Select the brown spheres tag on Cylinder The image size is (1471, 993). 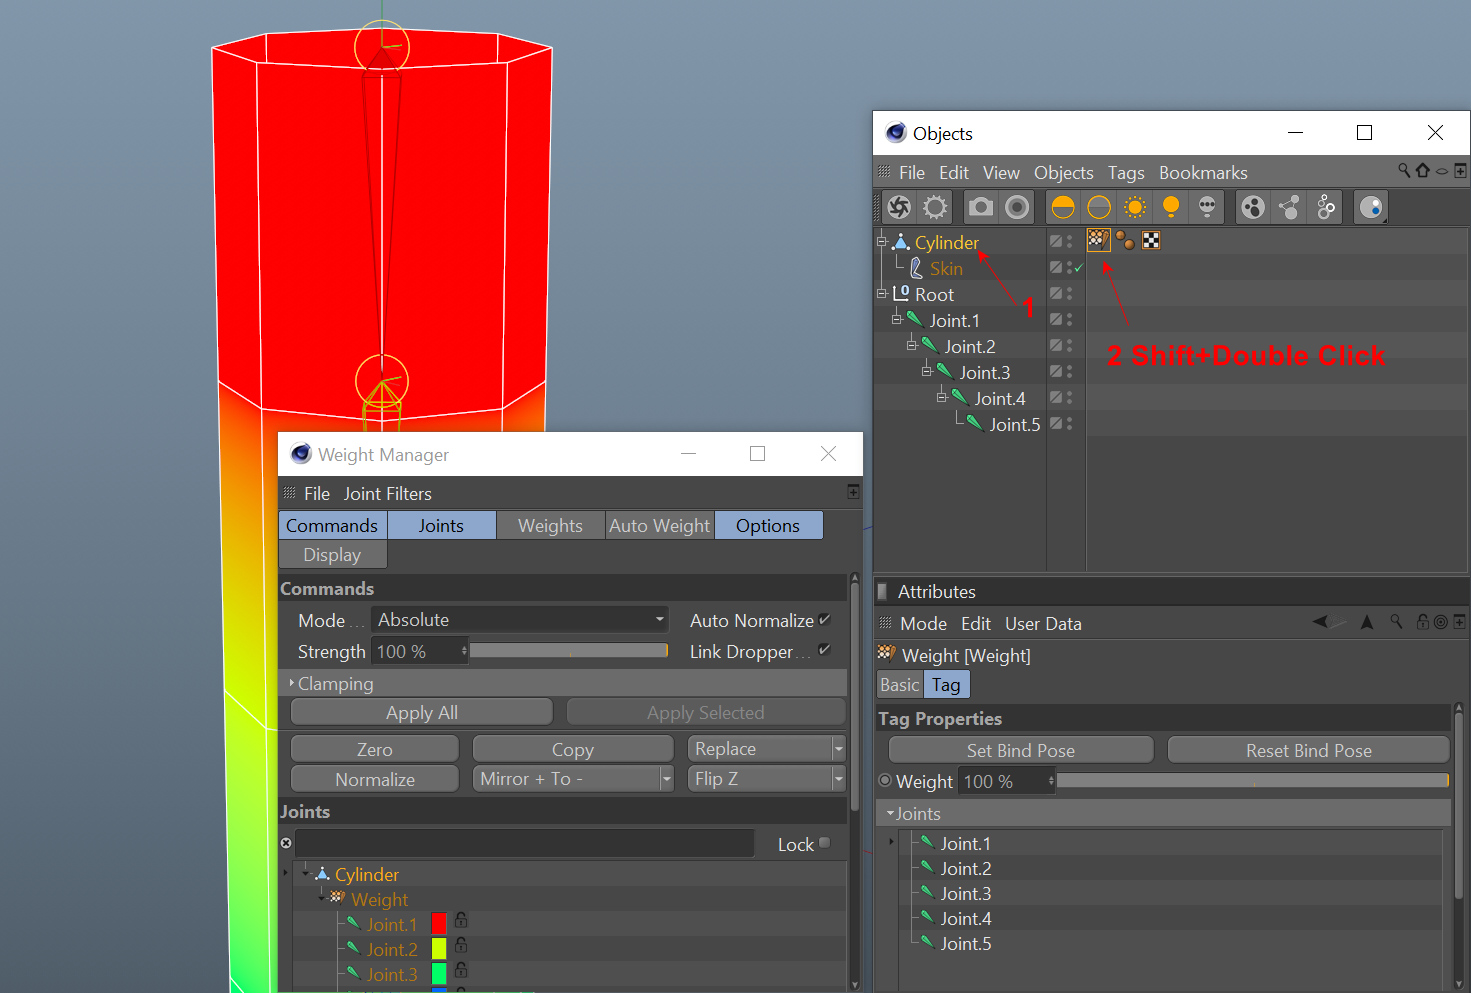coord(1125,240)
